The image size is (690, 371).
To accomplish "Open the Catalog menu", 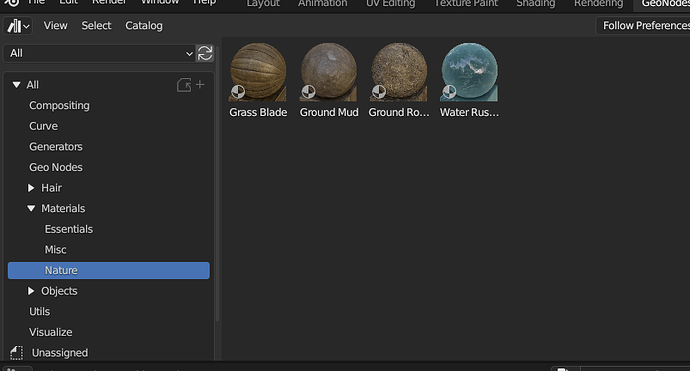I will click(x=144, y=26).
